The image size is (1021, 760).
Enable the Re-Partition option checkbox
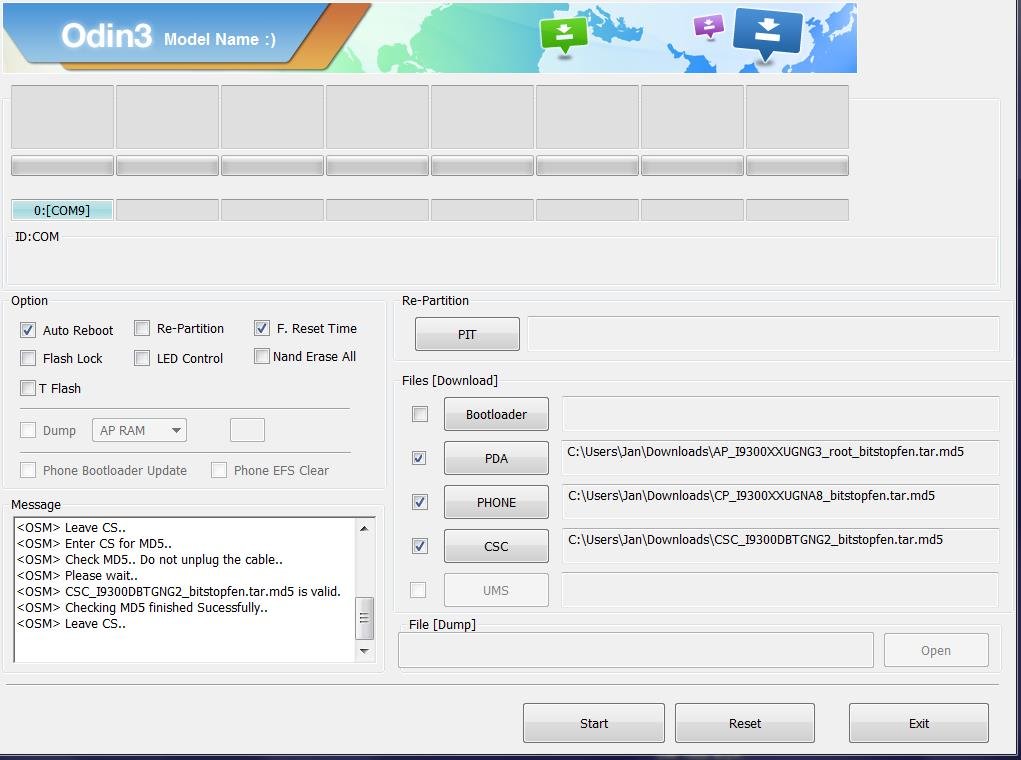pos(142,328)
